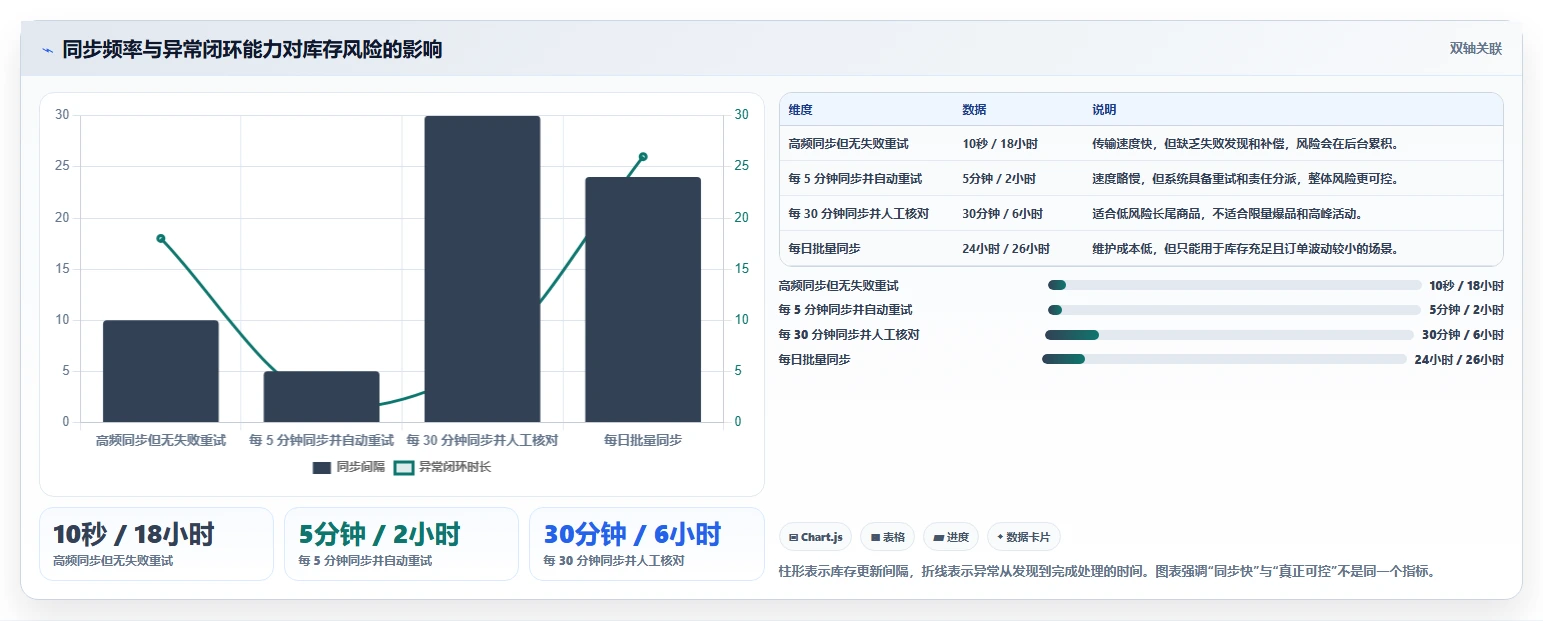Click table row name 高频同步但无失败重试
Screen dimensions: 1543x621
point(848,144)
